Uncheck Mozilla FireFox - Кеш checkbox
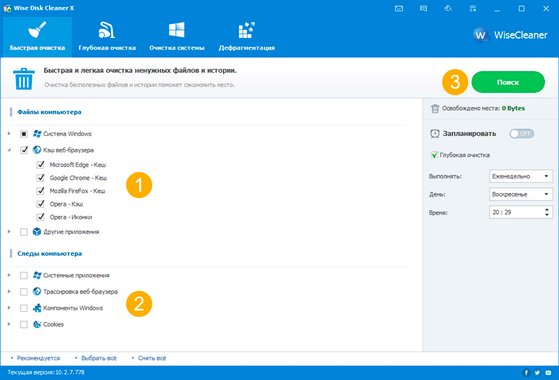Image resolution: width=559 pixels, height=380 pixels. coord(40,191)
